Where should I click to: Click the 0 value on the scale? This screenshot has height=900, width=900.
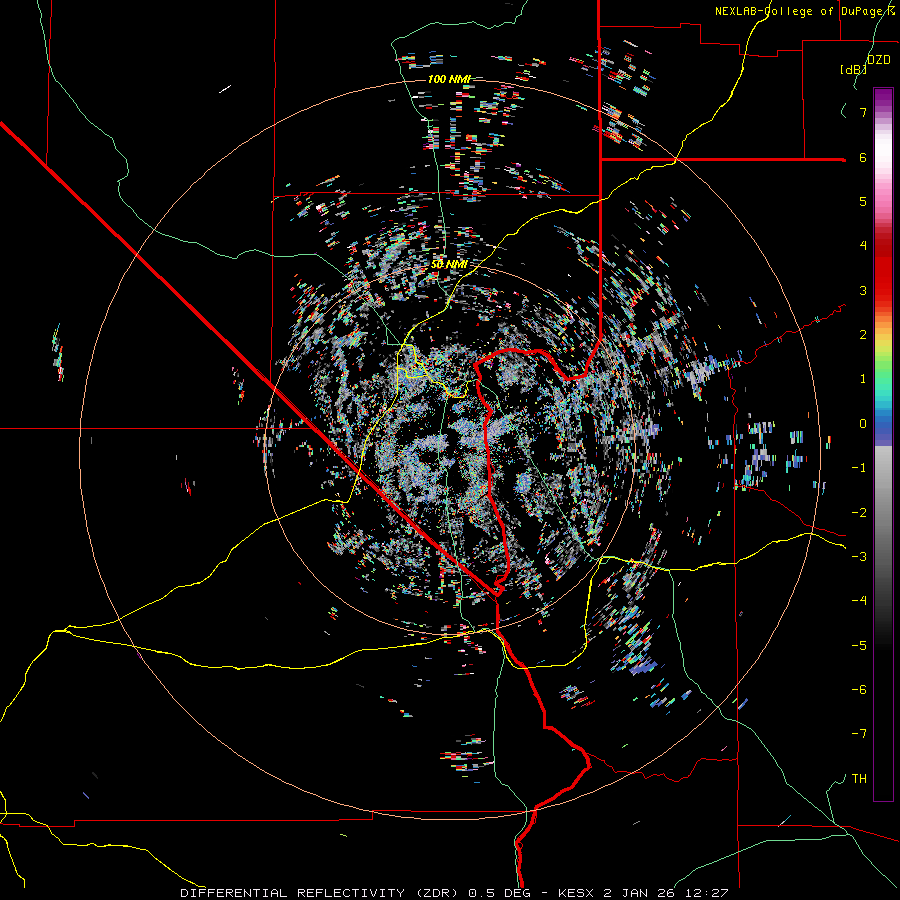click(x=863, y=424)
